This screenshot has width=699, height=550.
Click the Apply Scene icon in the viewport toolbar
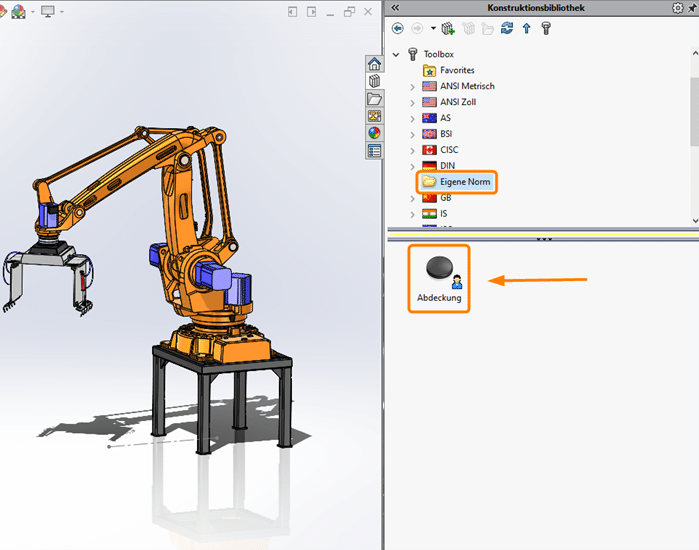[18, 12]
